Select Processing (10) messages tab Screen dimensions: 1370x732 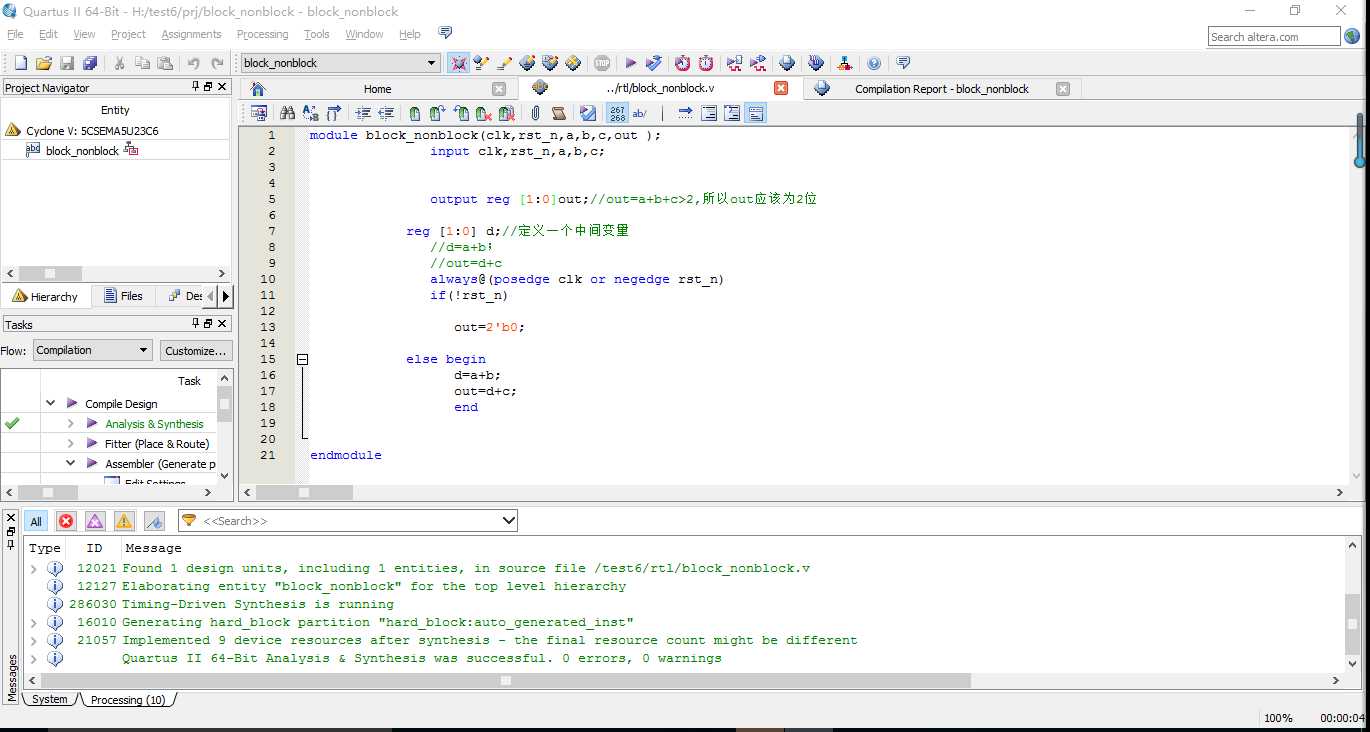point(128,699)
